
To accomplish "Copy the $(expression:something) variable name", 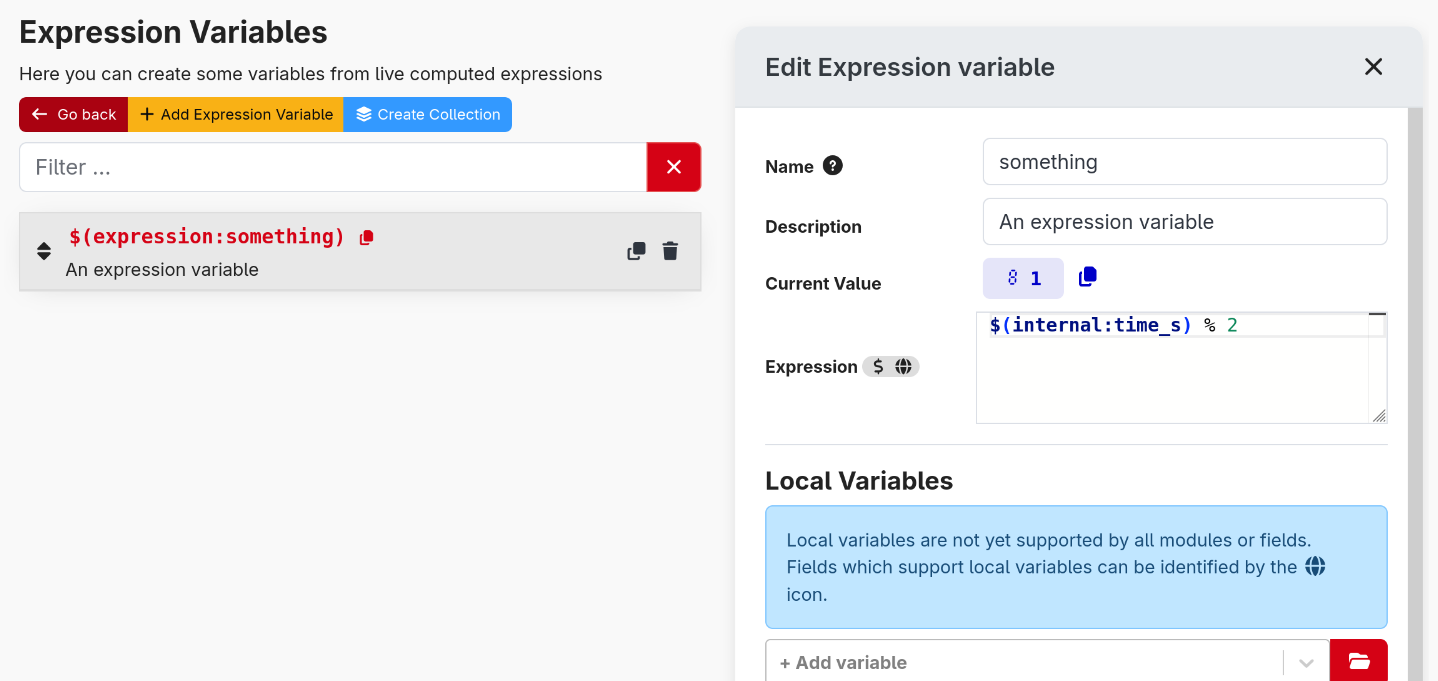I will (366, 236).
